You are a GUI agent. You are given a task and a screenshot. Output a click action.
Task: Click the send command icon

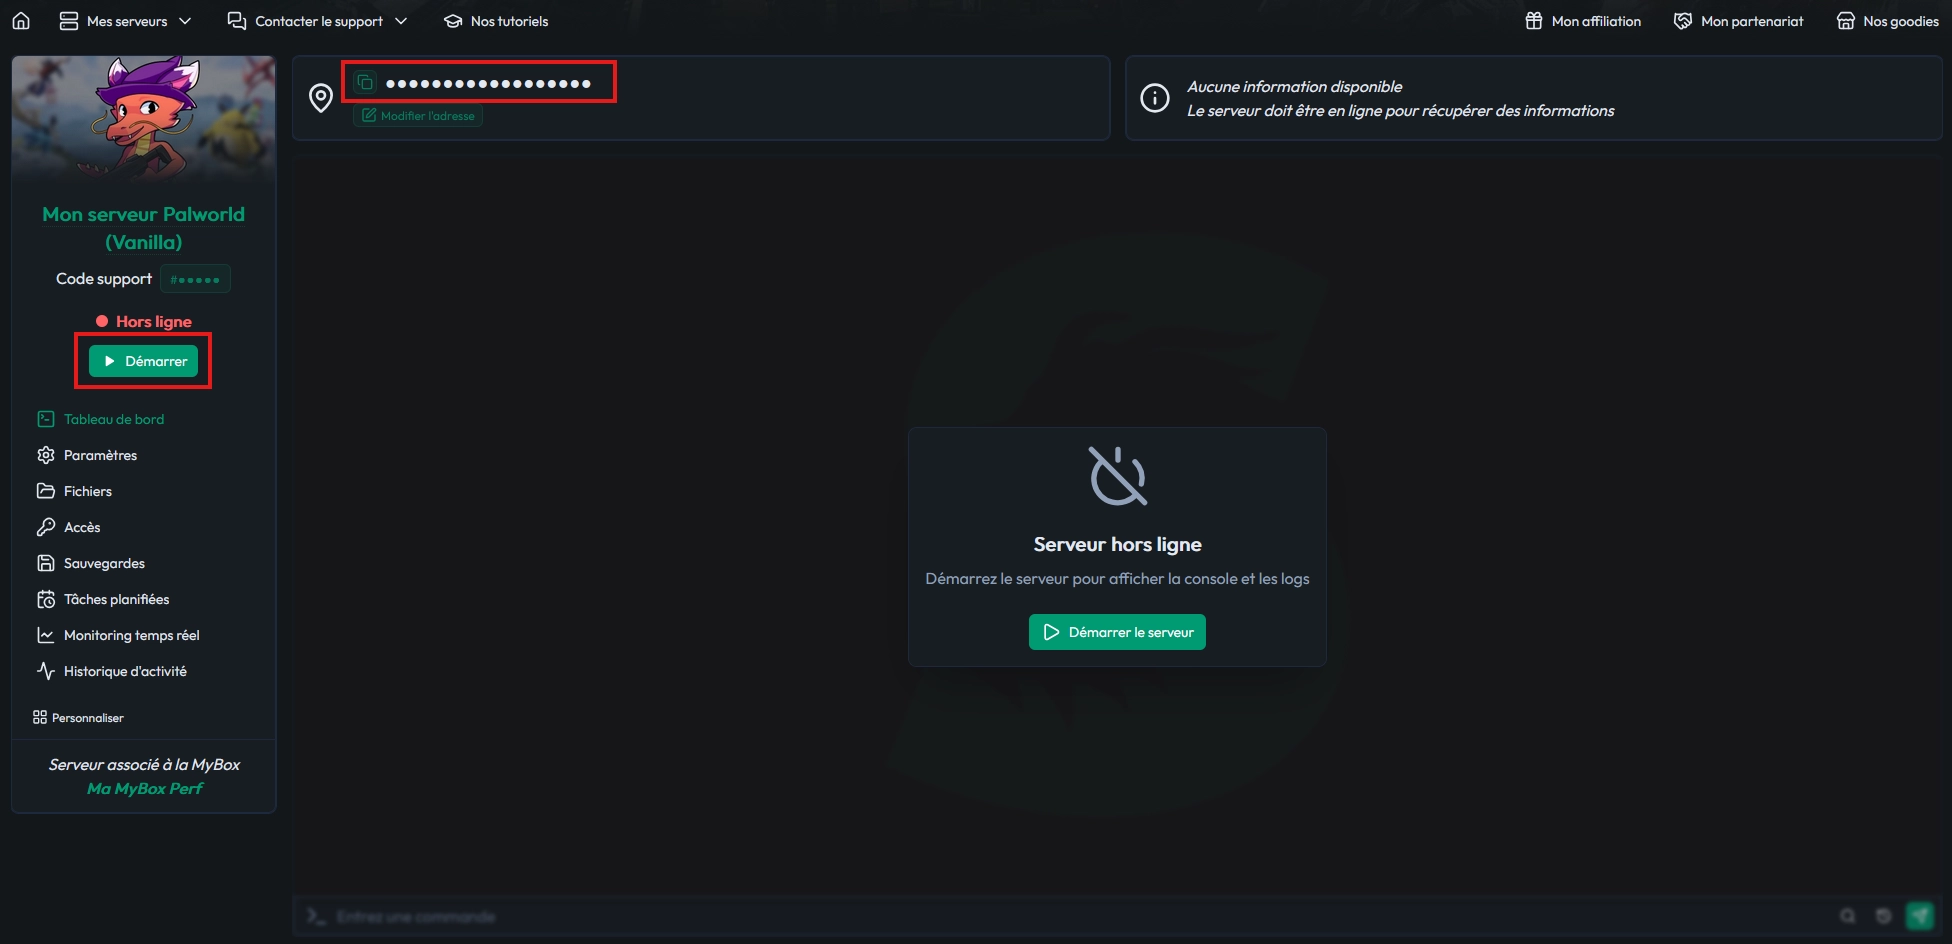pyautogui.click(x=1919, y=916)
